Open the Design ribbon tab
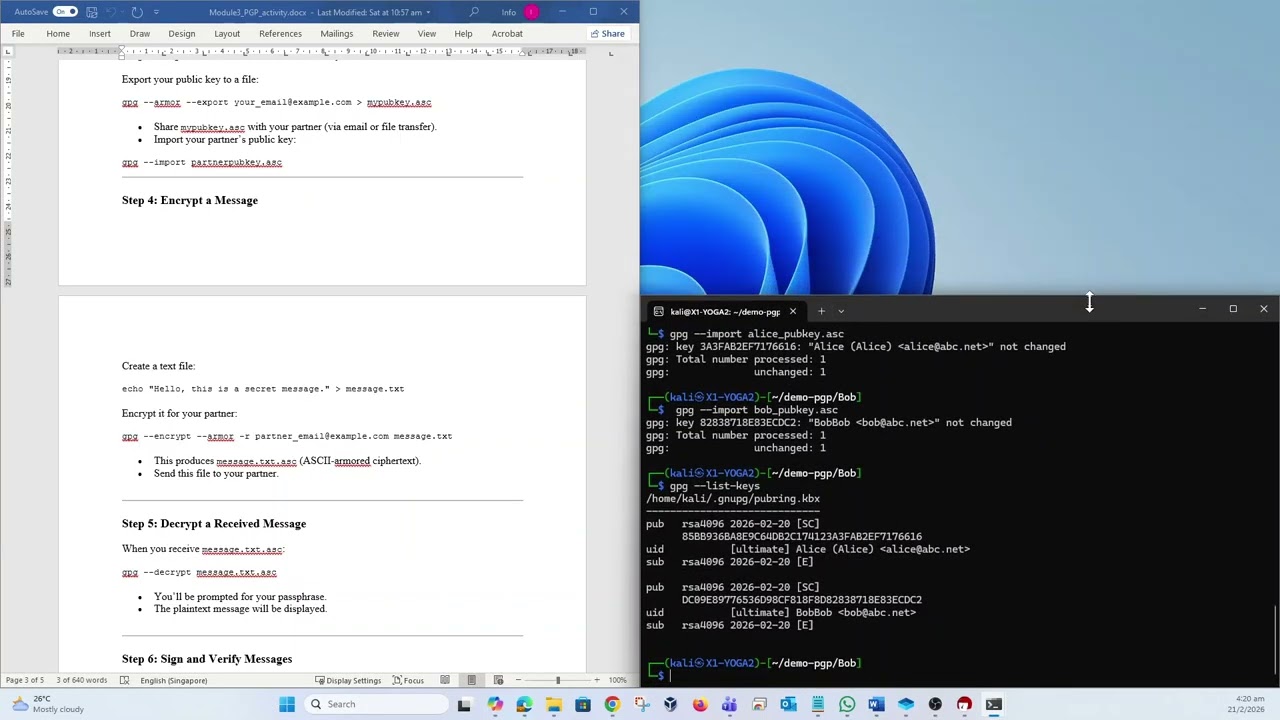This screenshot has height=720, width=1280. (182, 34)
